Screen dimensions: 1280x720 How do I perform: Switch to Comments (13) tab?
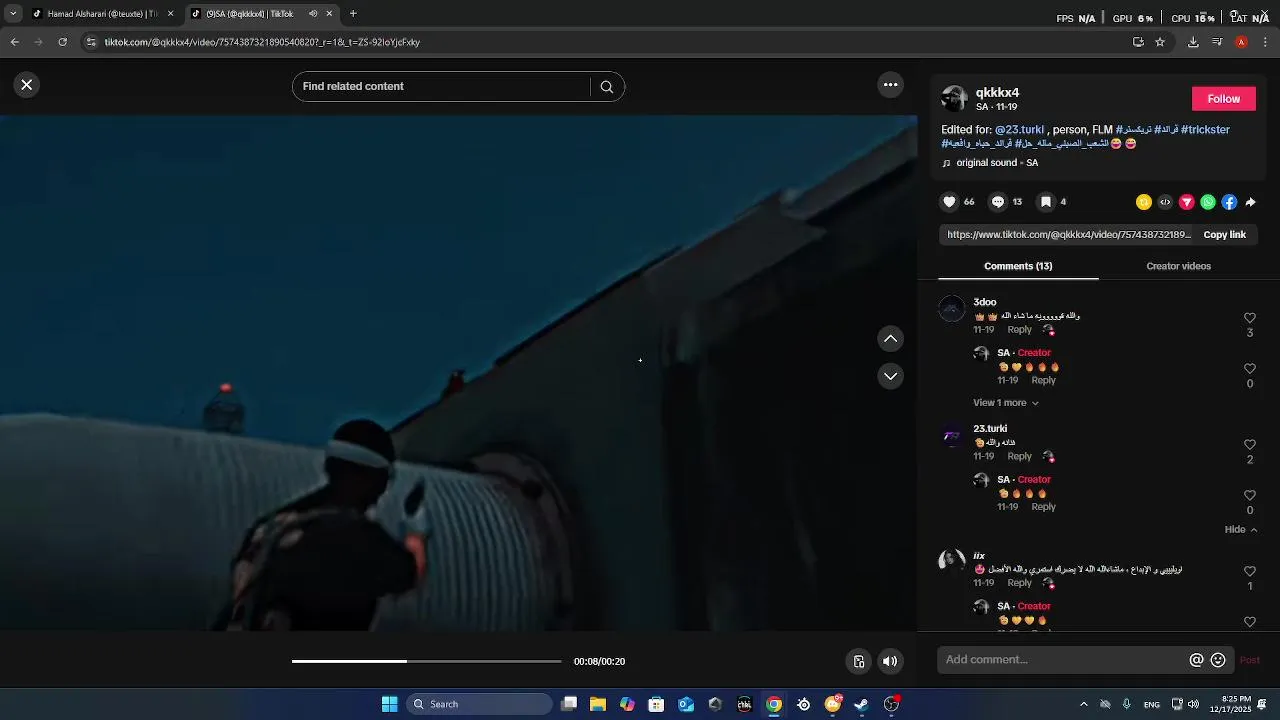(x=1018, y=266)
